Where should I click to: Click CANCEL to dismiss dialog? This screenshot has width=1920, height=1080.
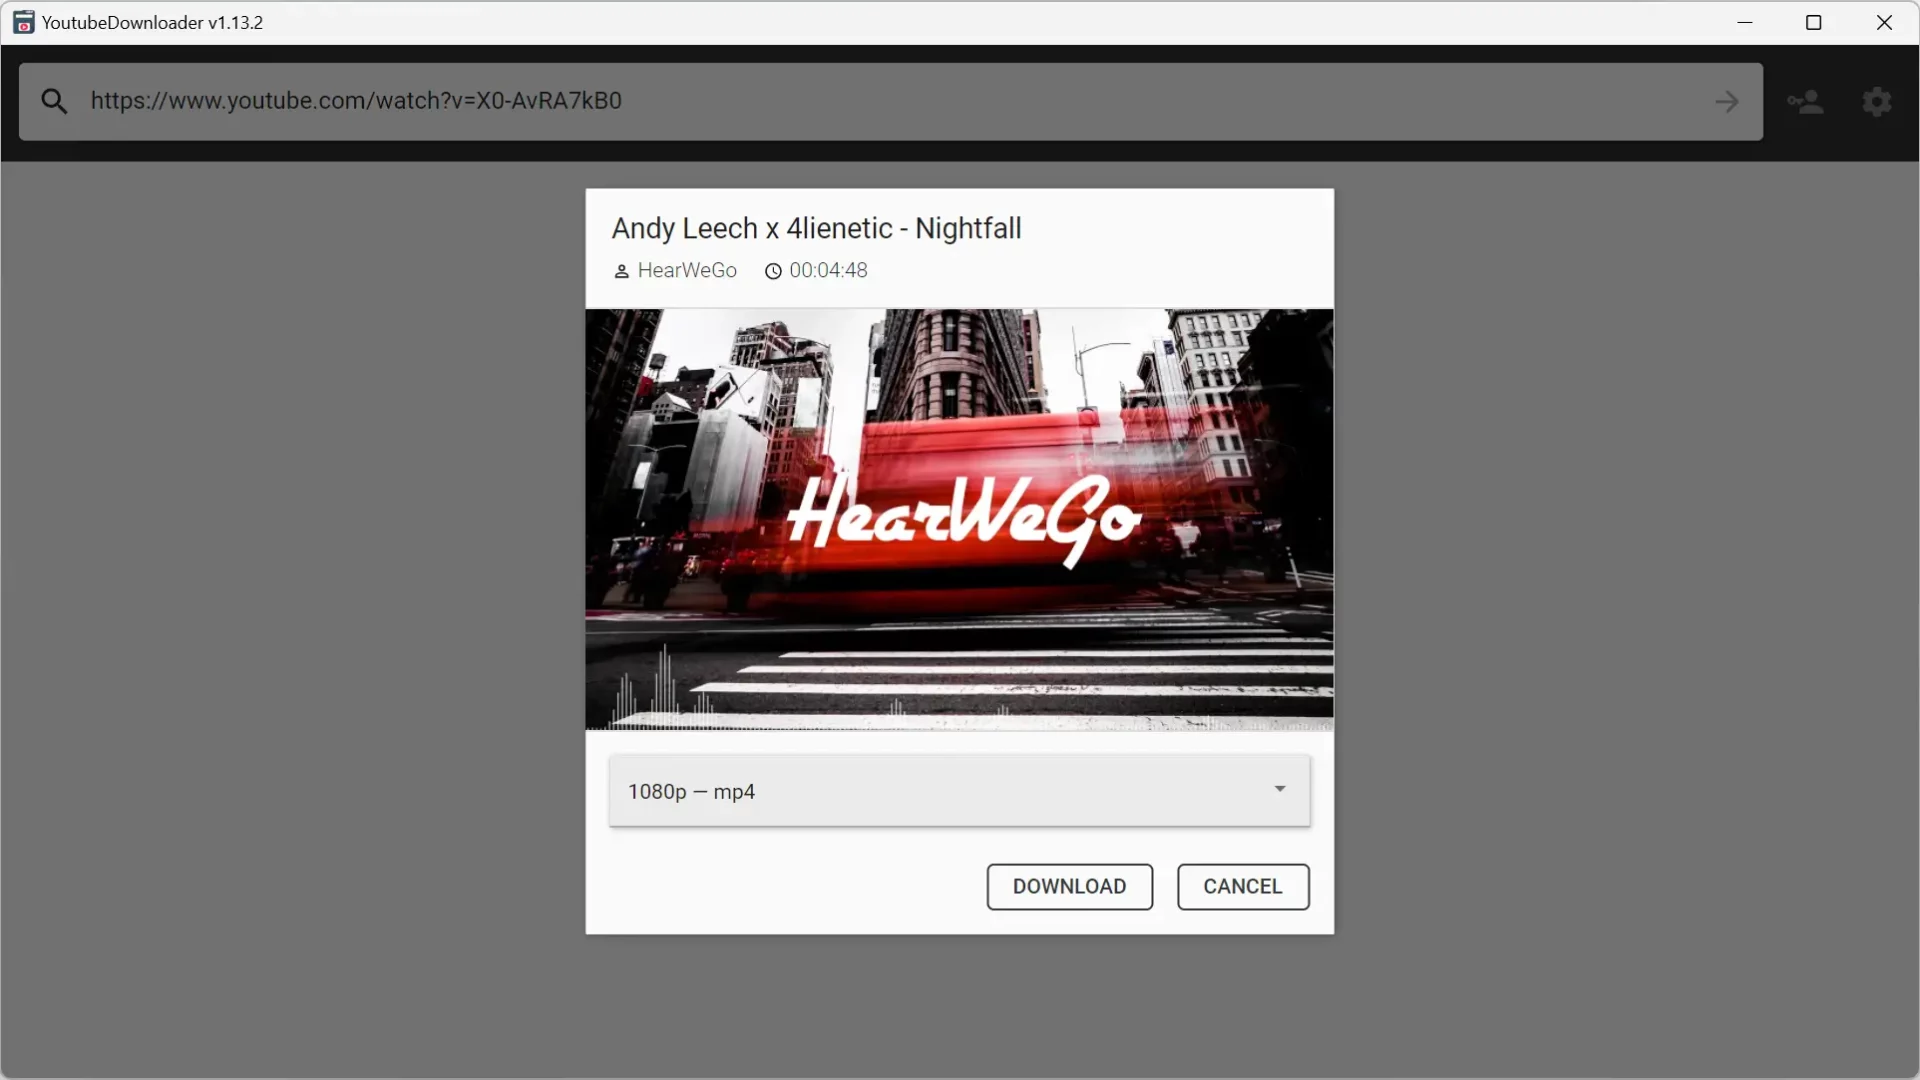pos(1242,885)
